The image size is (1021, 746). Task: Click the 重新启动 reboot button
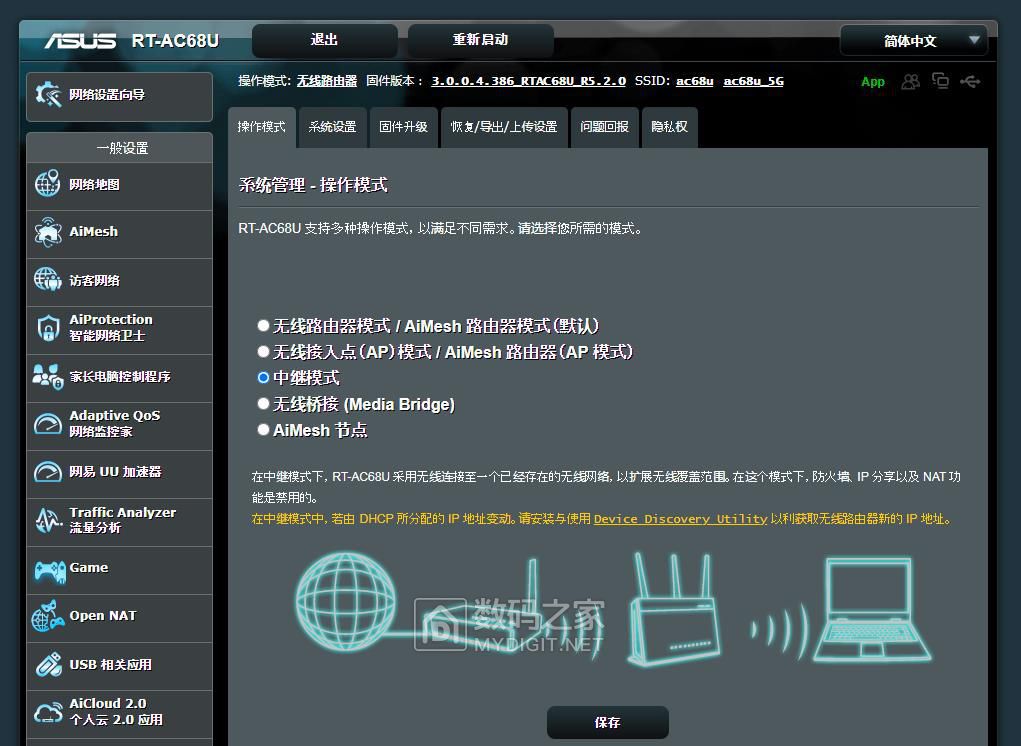[x=481, y=40]
